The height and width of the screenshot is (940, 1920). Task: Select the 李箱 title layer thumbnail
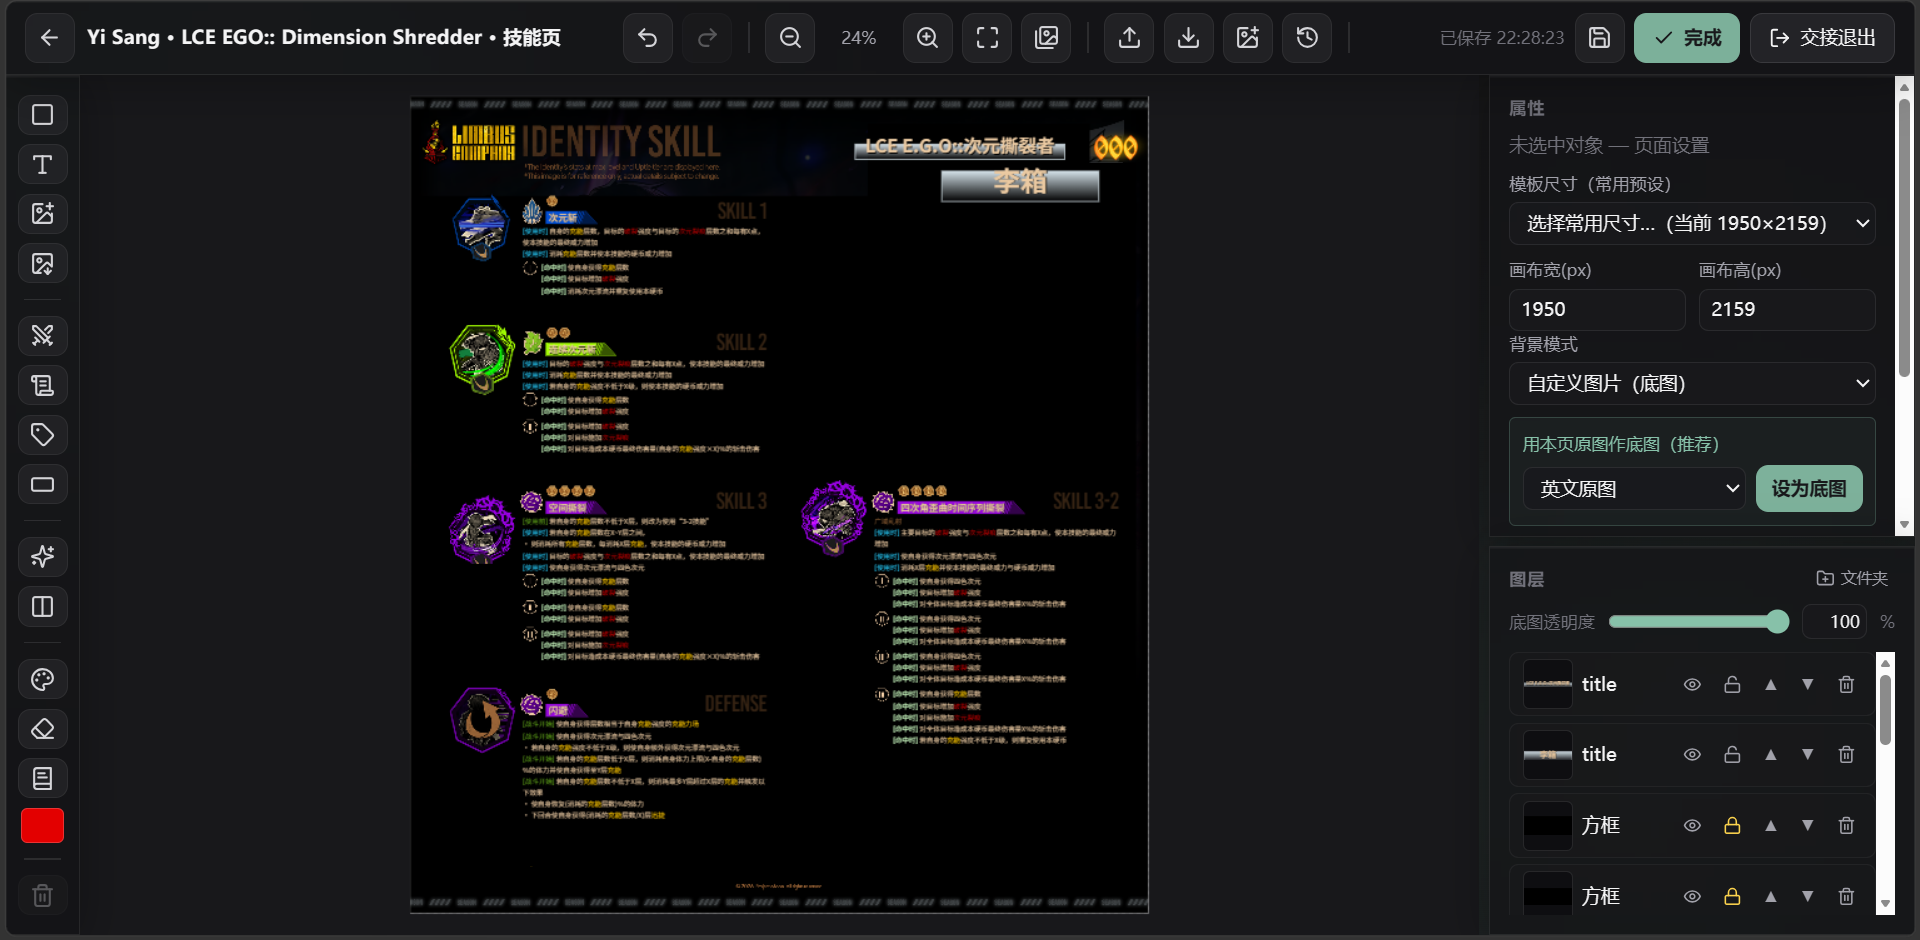(1548, 755)
